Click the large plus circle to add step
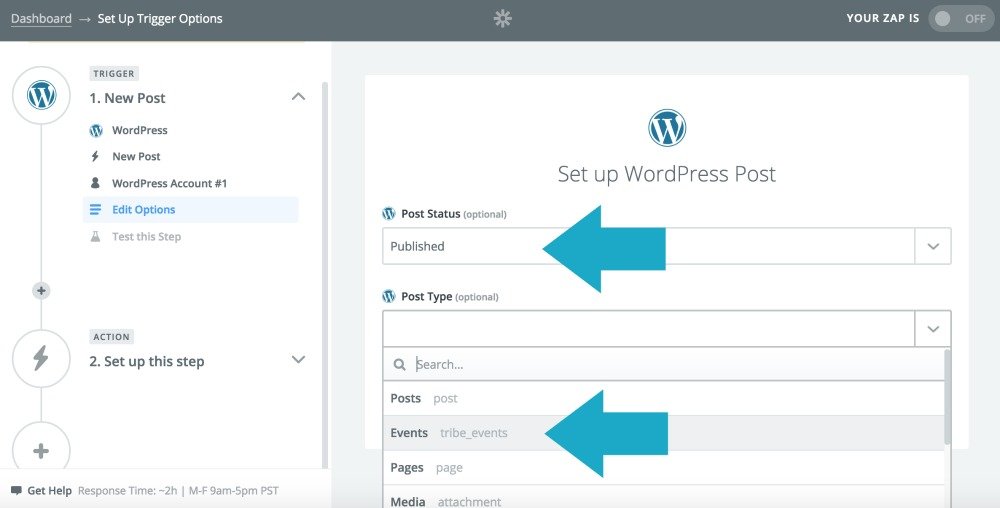This screenshot has width=1000, height=508. click(41, 451)
